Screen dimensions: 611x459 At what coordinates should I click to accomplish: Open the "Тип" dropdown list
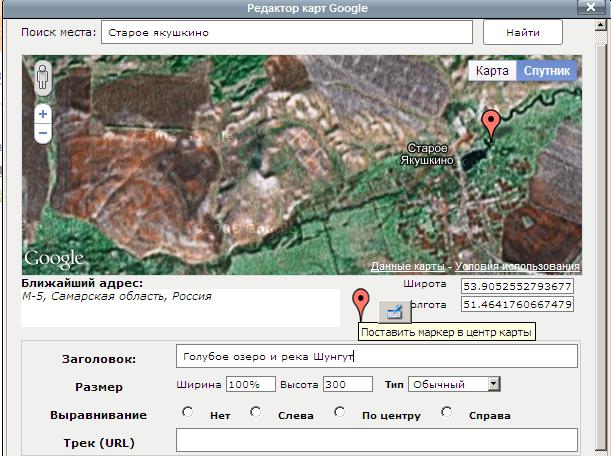pyautogui.click(x=494, y=384)
